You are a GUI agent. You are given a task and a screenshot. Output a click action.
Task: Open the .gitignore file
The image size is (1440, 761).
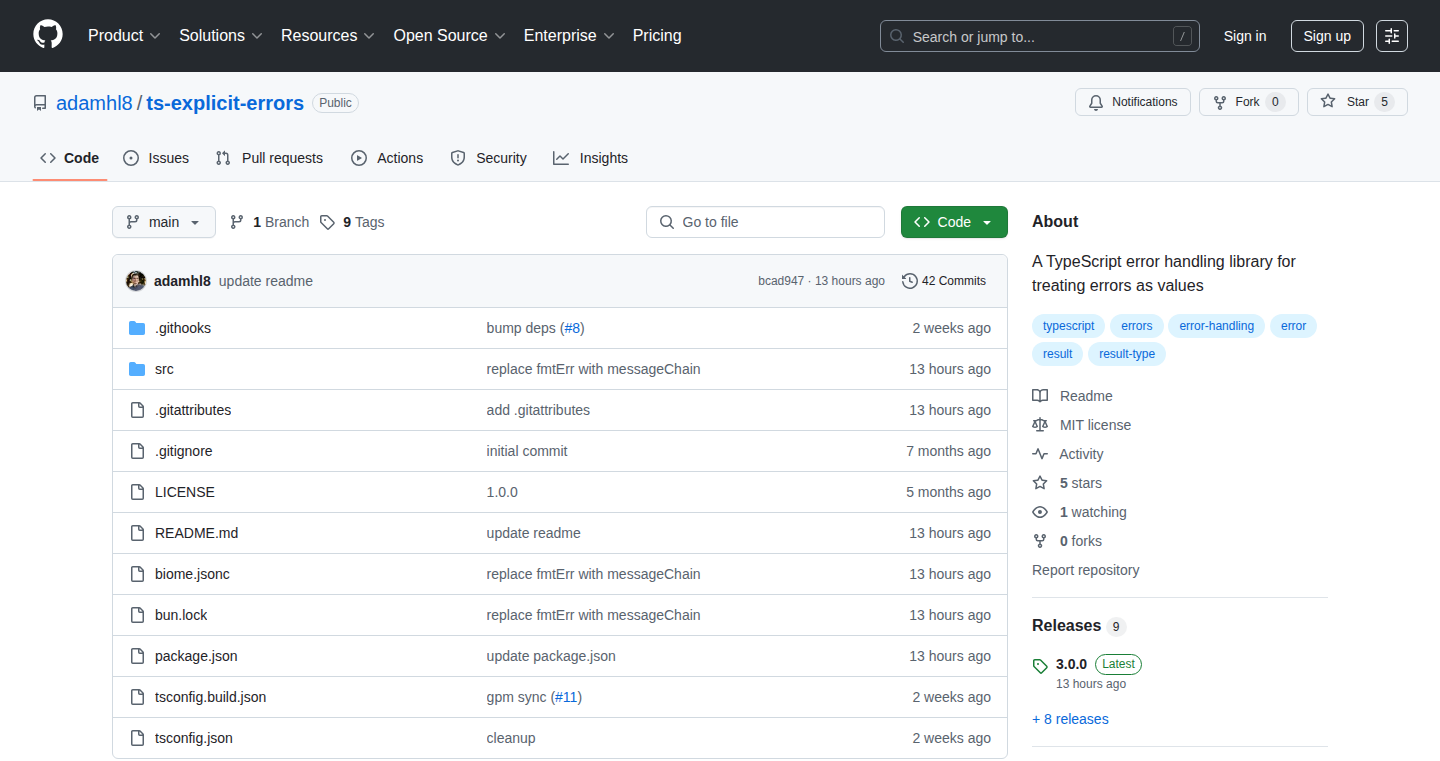184,451
